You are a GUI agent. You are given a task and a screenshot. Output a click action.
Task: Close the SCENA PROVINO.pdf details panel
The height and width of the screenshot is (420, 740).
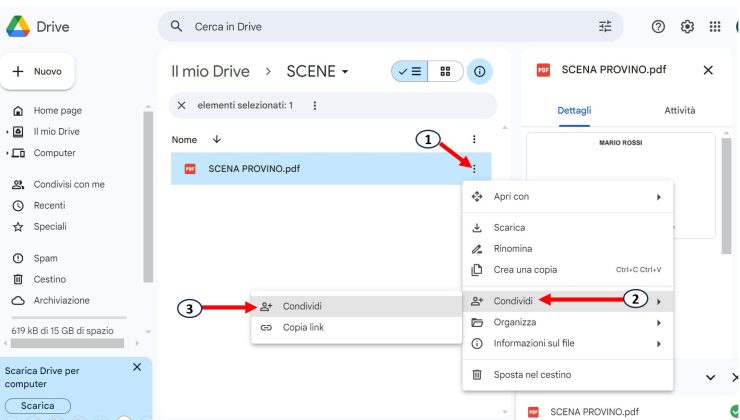(x=708, y=70)
